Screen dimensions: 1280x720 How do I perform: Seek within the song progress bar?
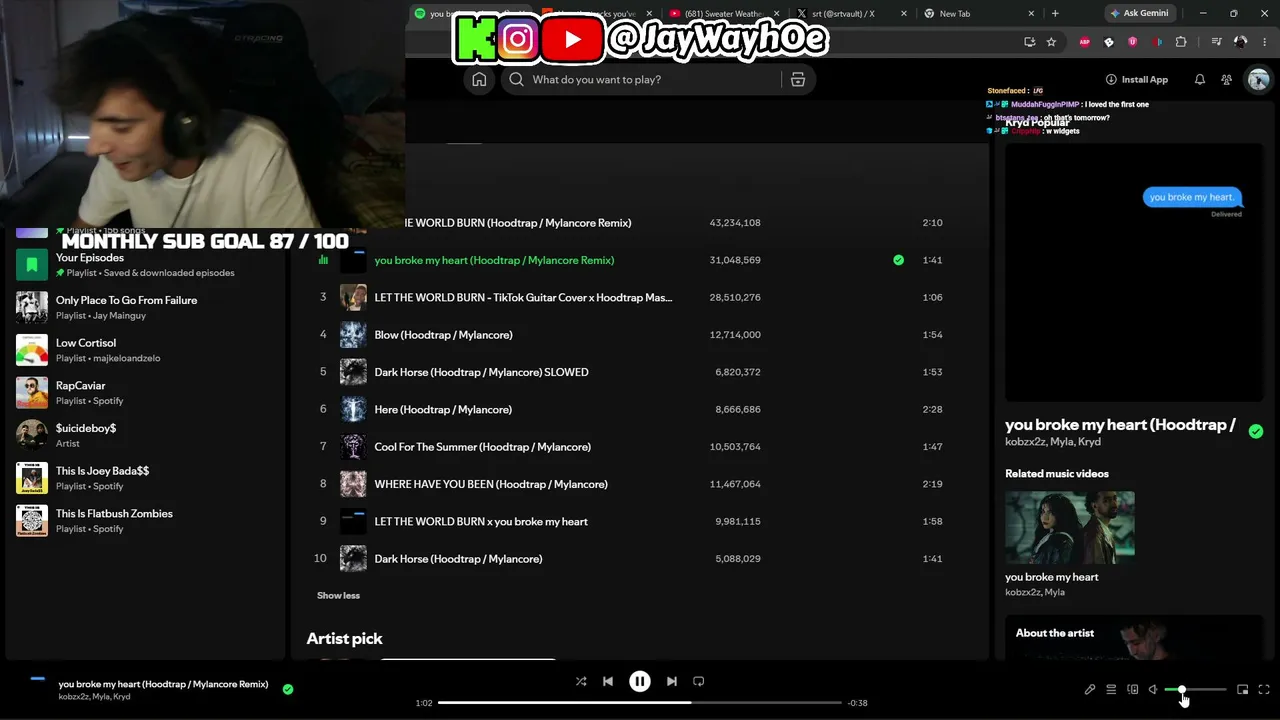(640, 703)
